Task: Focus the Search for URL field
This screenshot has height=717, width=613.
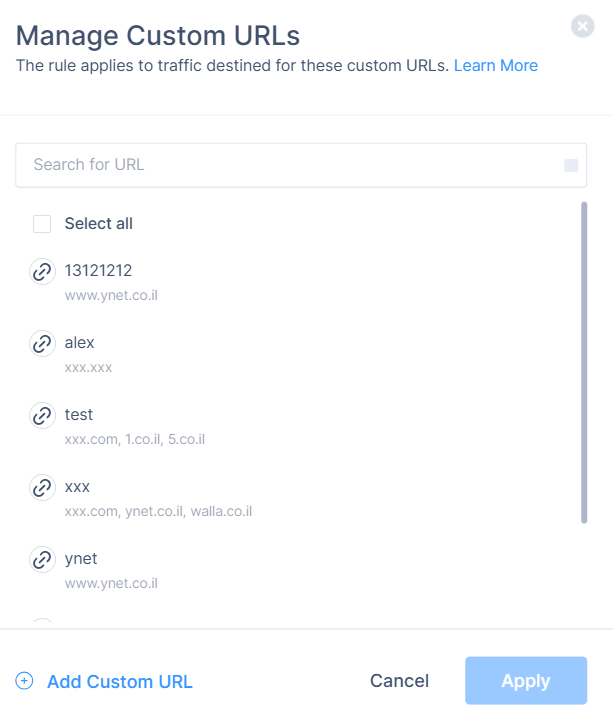Action: [290, 165]
